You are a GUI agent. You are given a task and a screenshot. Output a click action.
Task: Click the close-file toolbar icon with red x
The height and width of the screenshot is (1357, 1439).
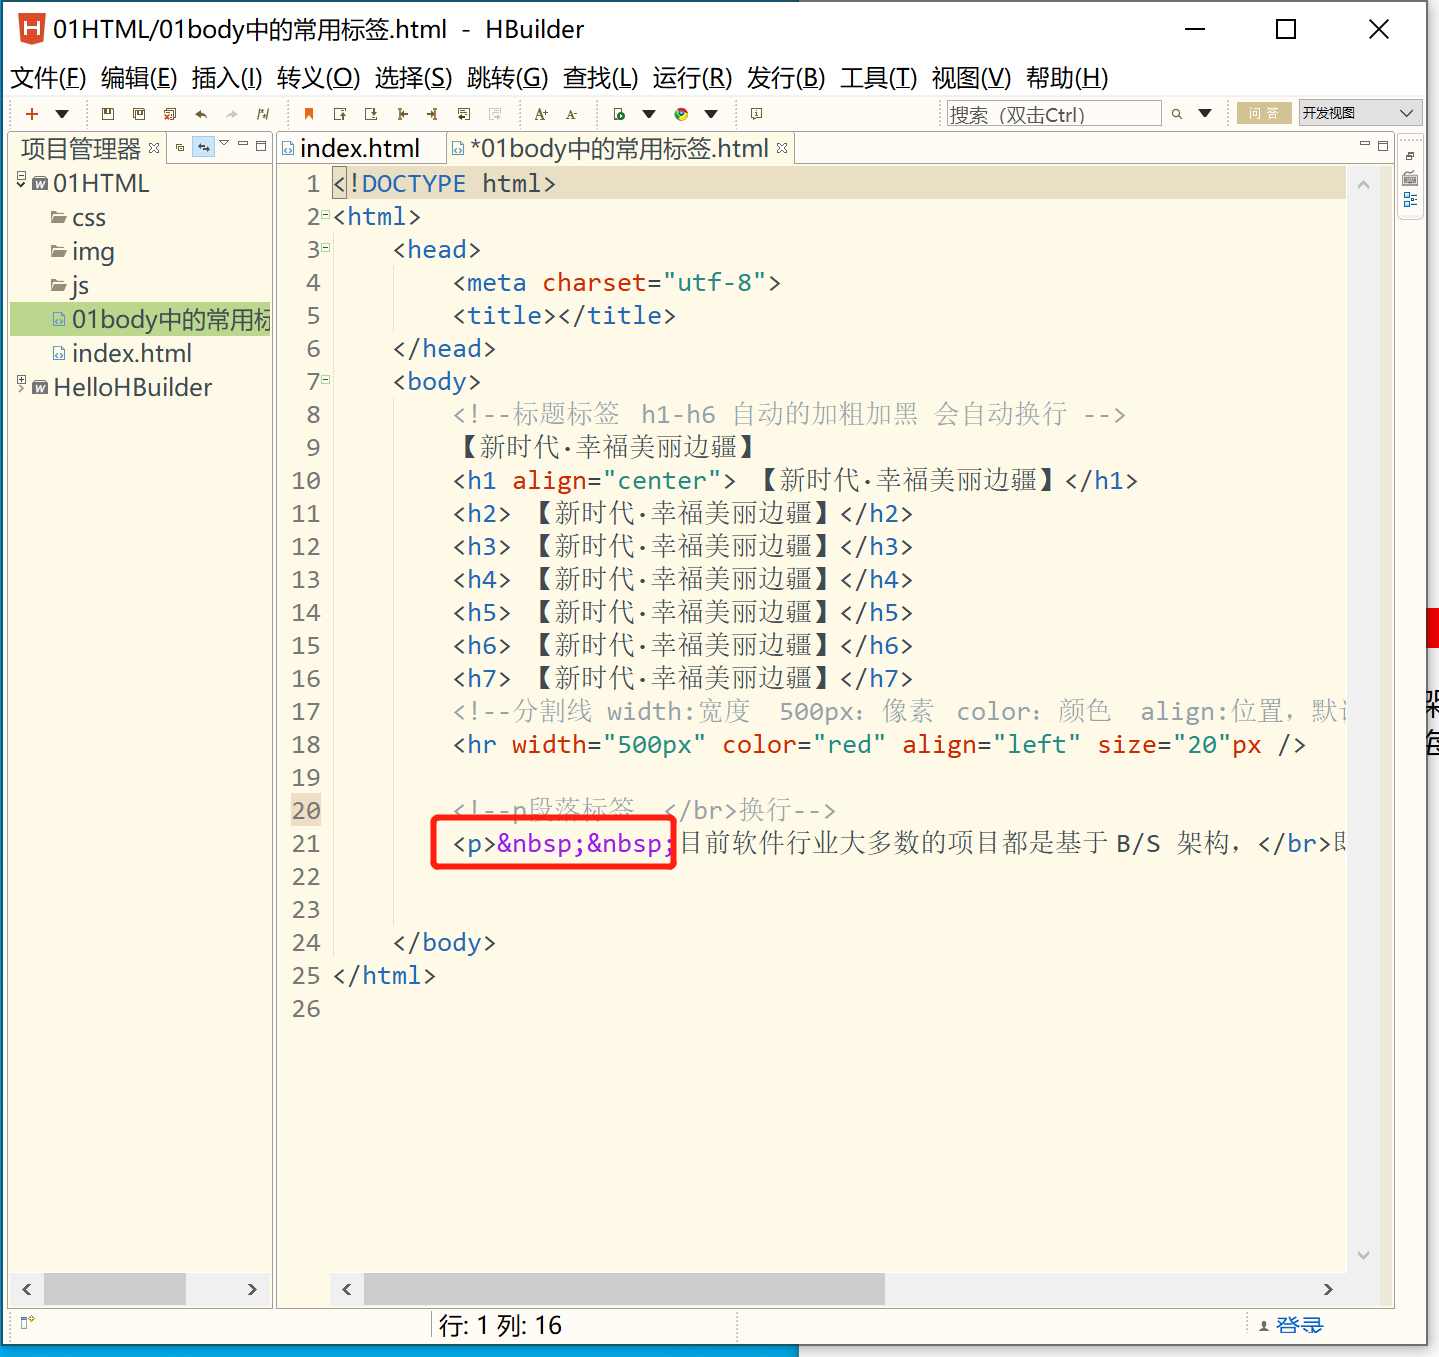pyautogui.click(x=170, y=114)
